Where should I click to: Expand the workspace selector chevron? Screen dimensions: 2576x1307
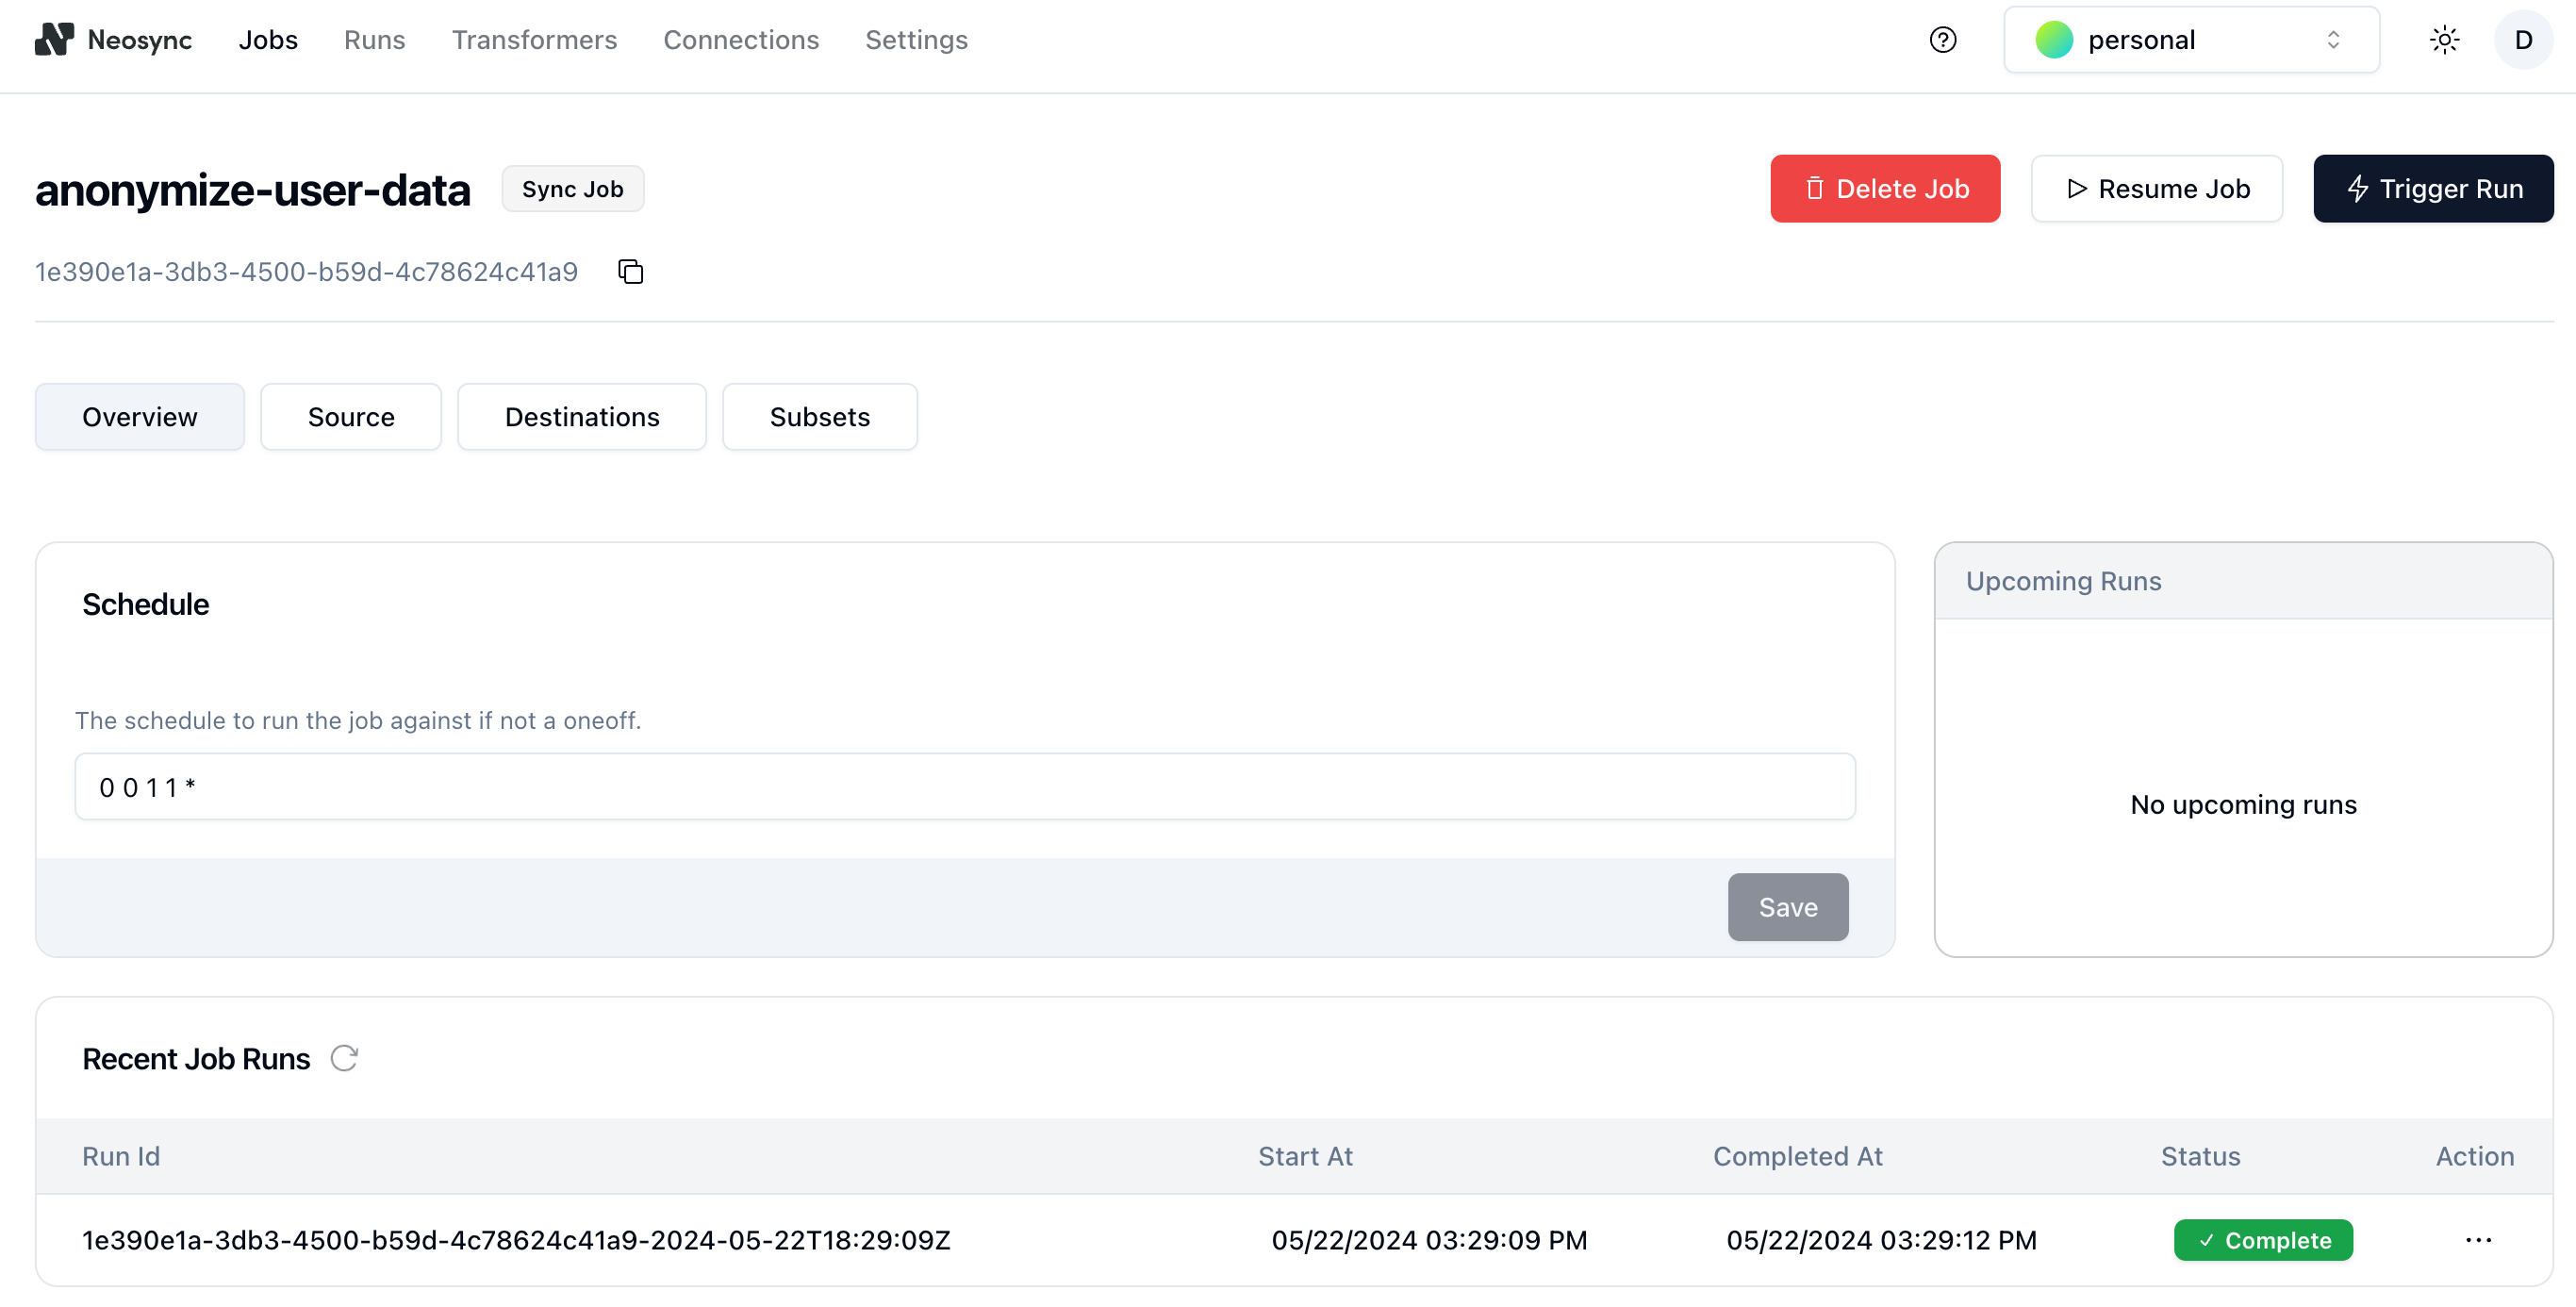(2334, 40)
